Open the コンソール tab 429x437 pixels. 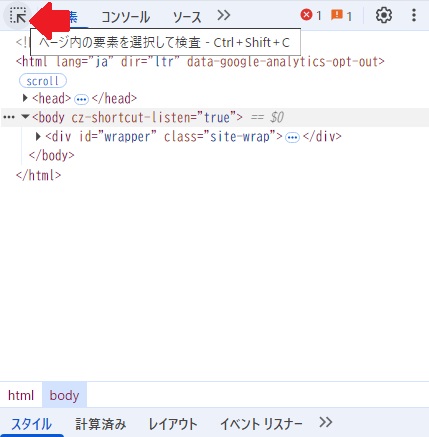(125, 17)
